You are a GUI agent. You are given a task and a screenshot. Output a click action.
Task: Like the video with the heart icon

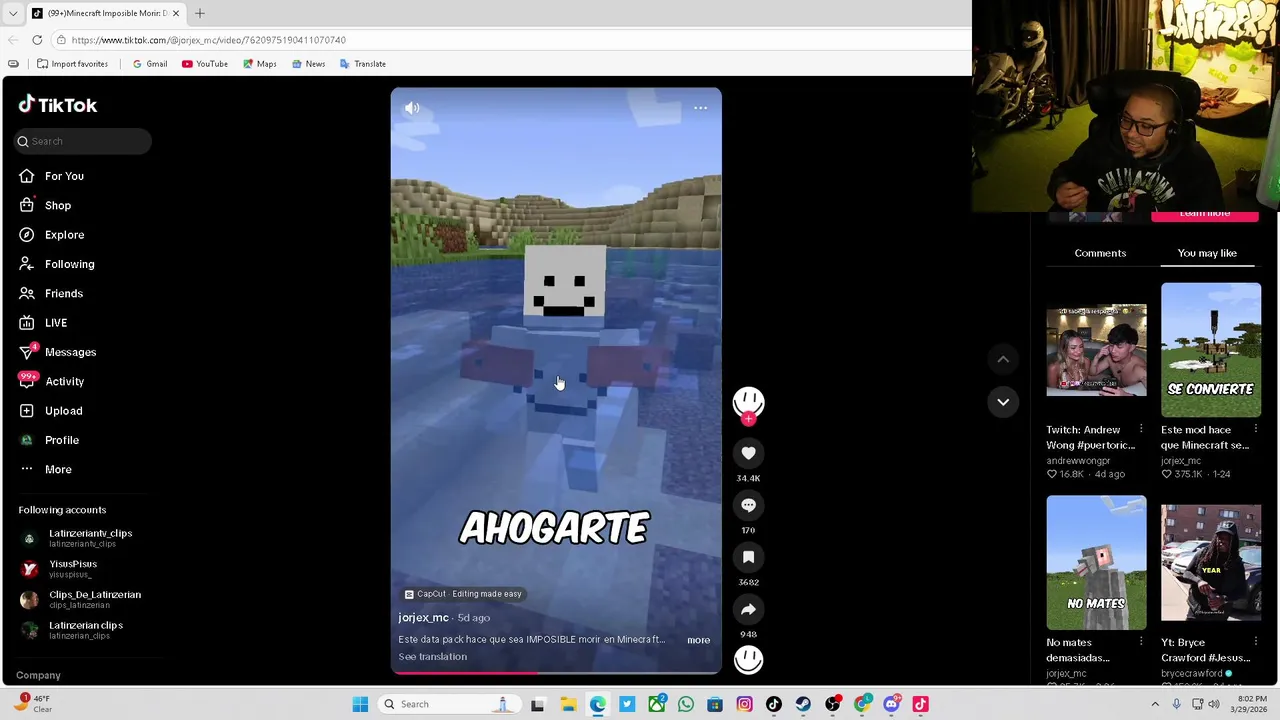pyautogui.click(x=748, y=453)
